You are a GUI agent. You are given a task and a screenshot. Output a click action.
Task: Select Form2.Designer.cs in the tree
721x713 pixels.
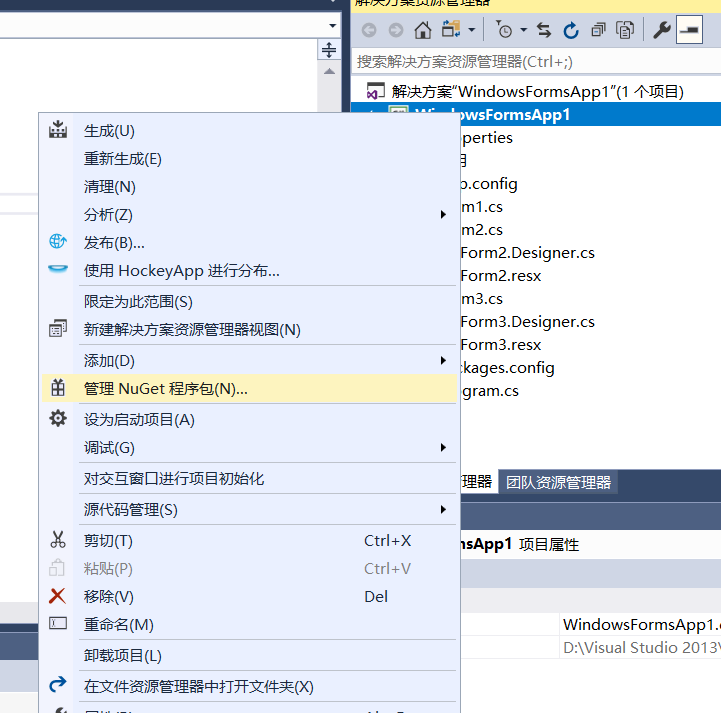tap(527, 253)
